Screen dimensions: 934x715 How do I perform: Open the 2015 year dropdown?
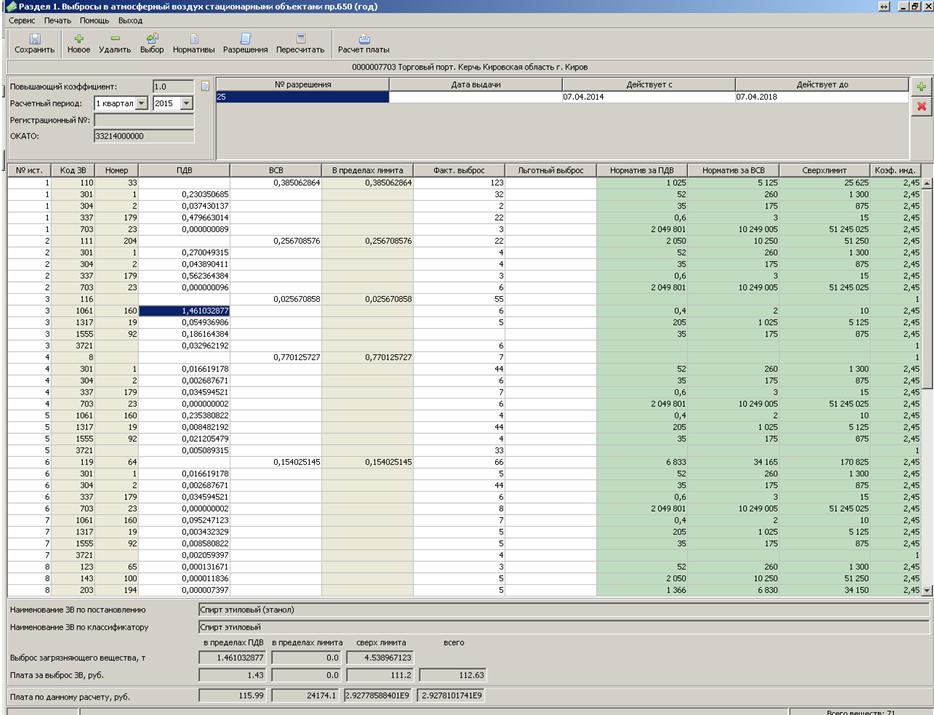[x=186, y=103]
